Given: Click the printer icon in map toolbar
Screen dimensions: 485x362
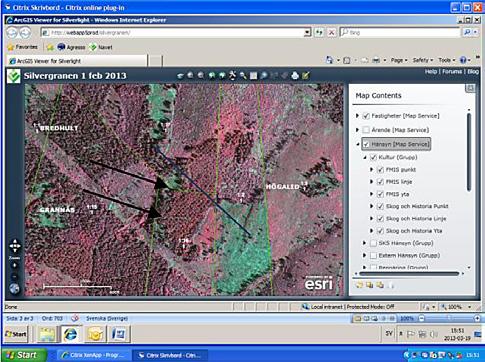Looking at the screenshot, I should point(295,76).
